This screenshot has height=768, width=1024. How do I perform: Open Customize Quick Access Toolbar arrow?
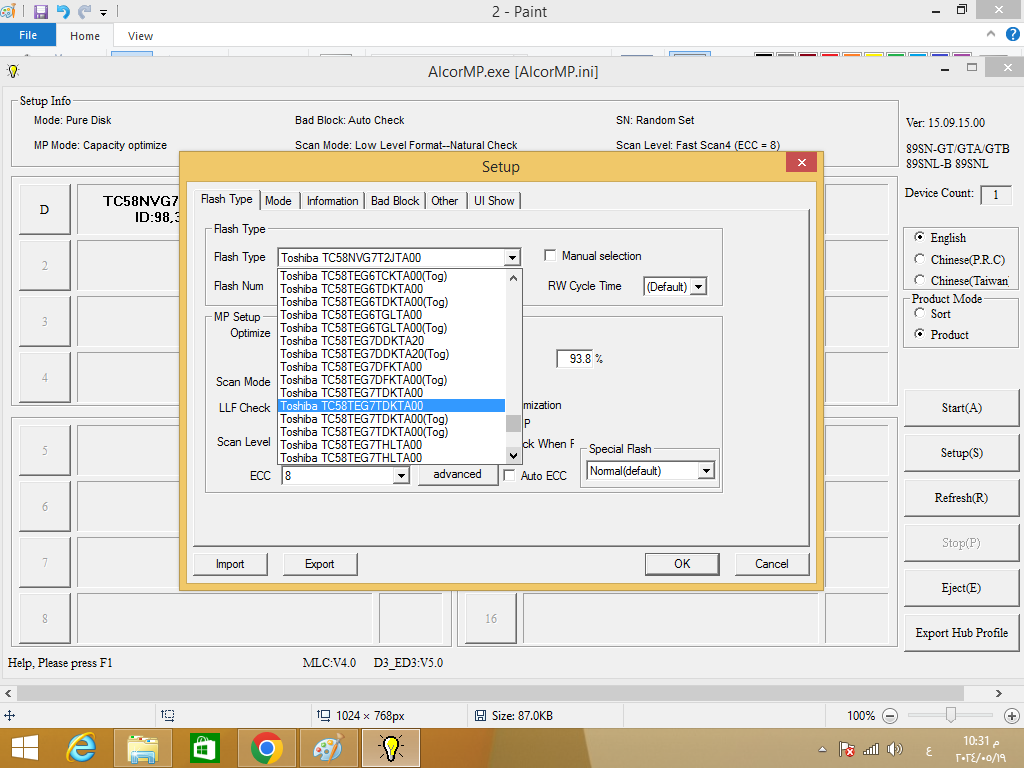point(103,12)
